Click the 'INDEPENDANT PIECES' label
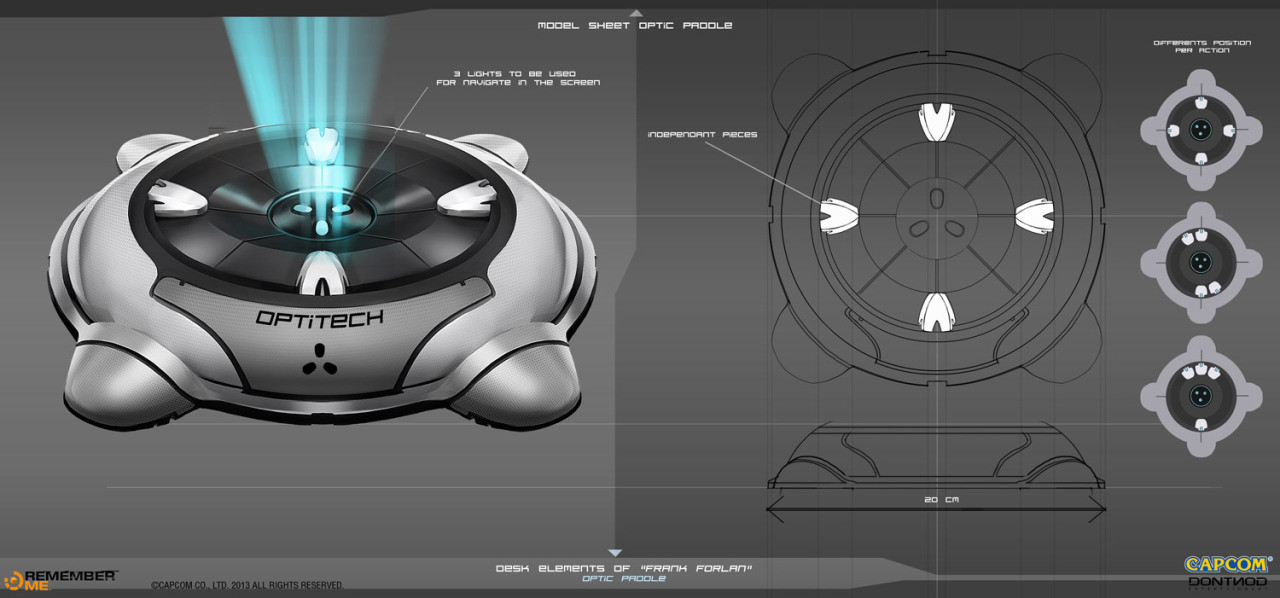 [702, 134]
